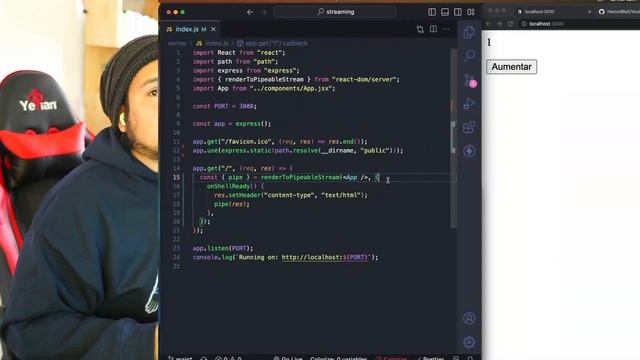Click app.listen(PORT) on line 23
The image size is (640, 360).
[223, 248]
